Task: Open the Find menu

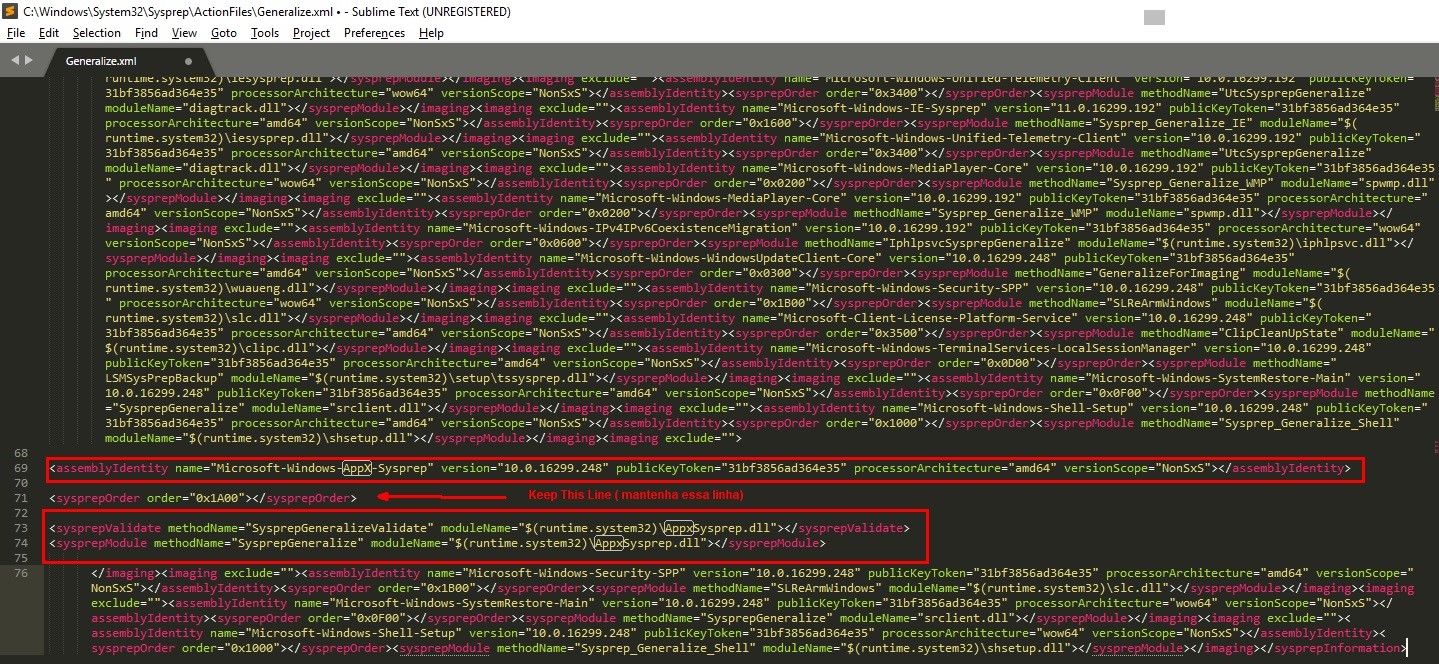Action: 146,33
